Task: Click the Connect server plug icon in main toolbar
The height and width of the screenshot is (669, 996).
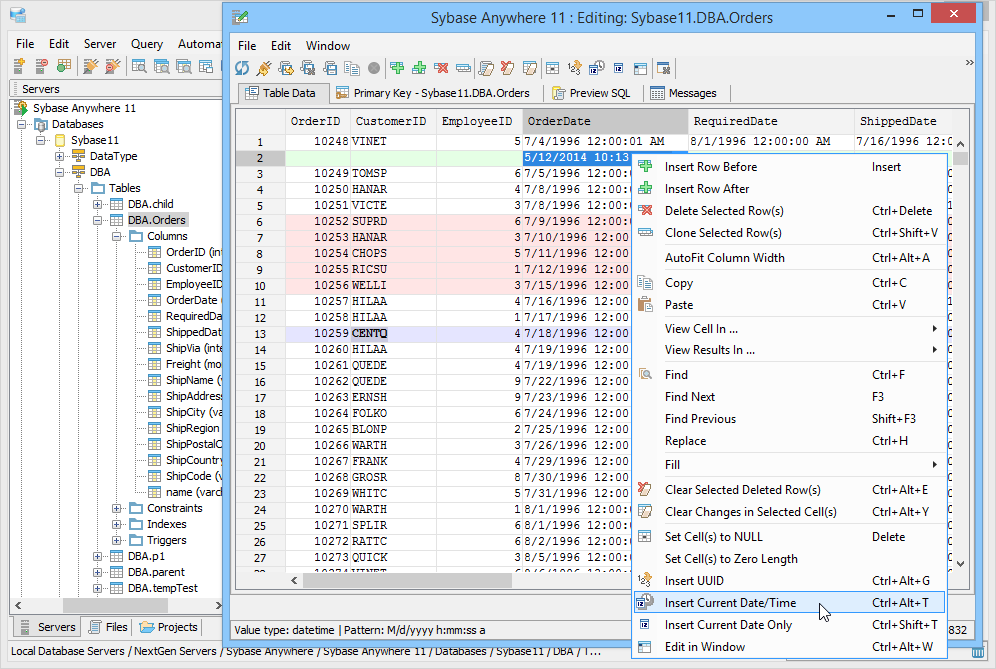Action: click(91, 65)
